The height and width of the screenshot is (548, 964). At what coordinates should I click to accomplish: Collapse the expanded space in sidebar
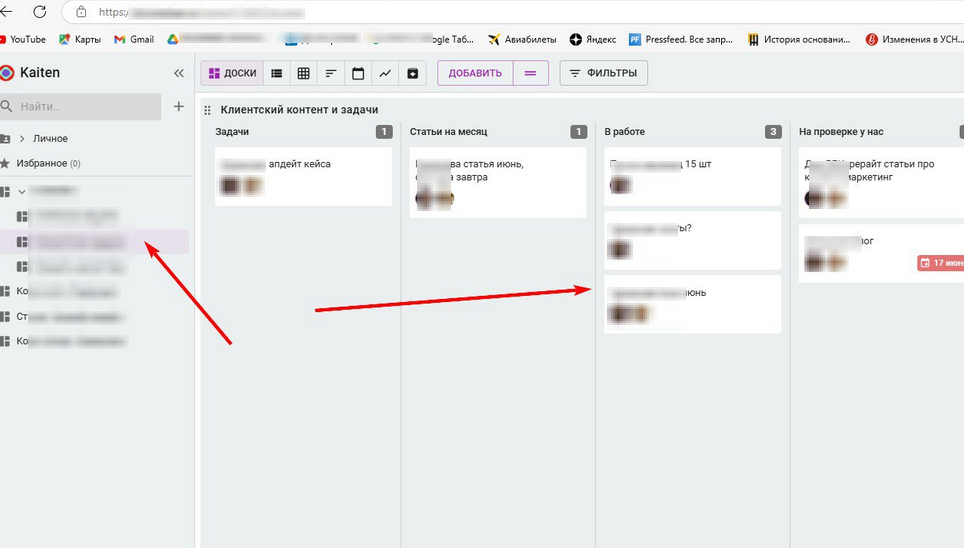tap(22, 191)
